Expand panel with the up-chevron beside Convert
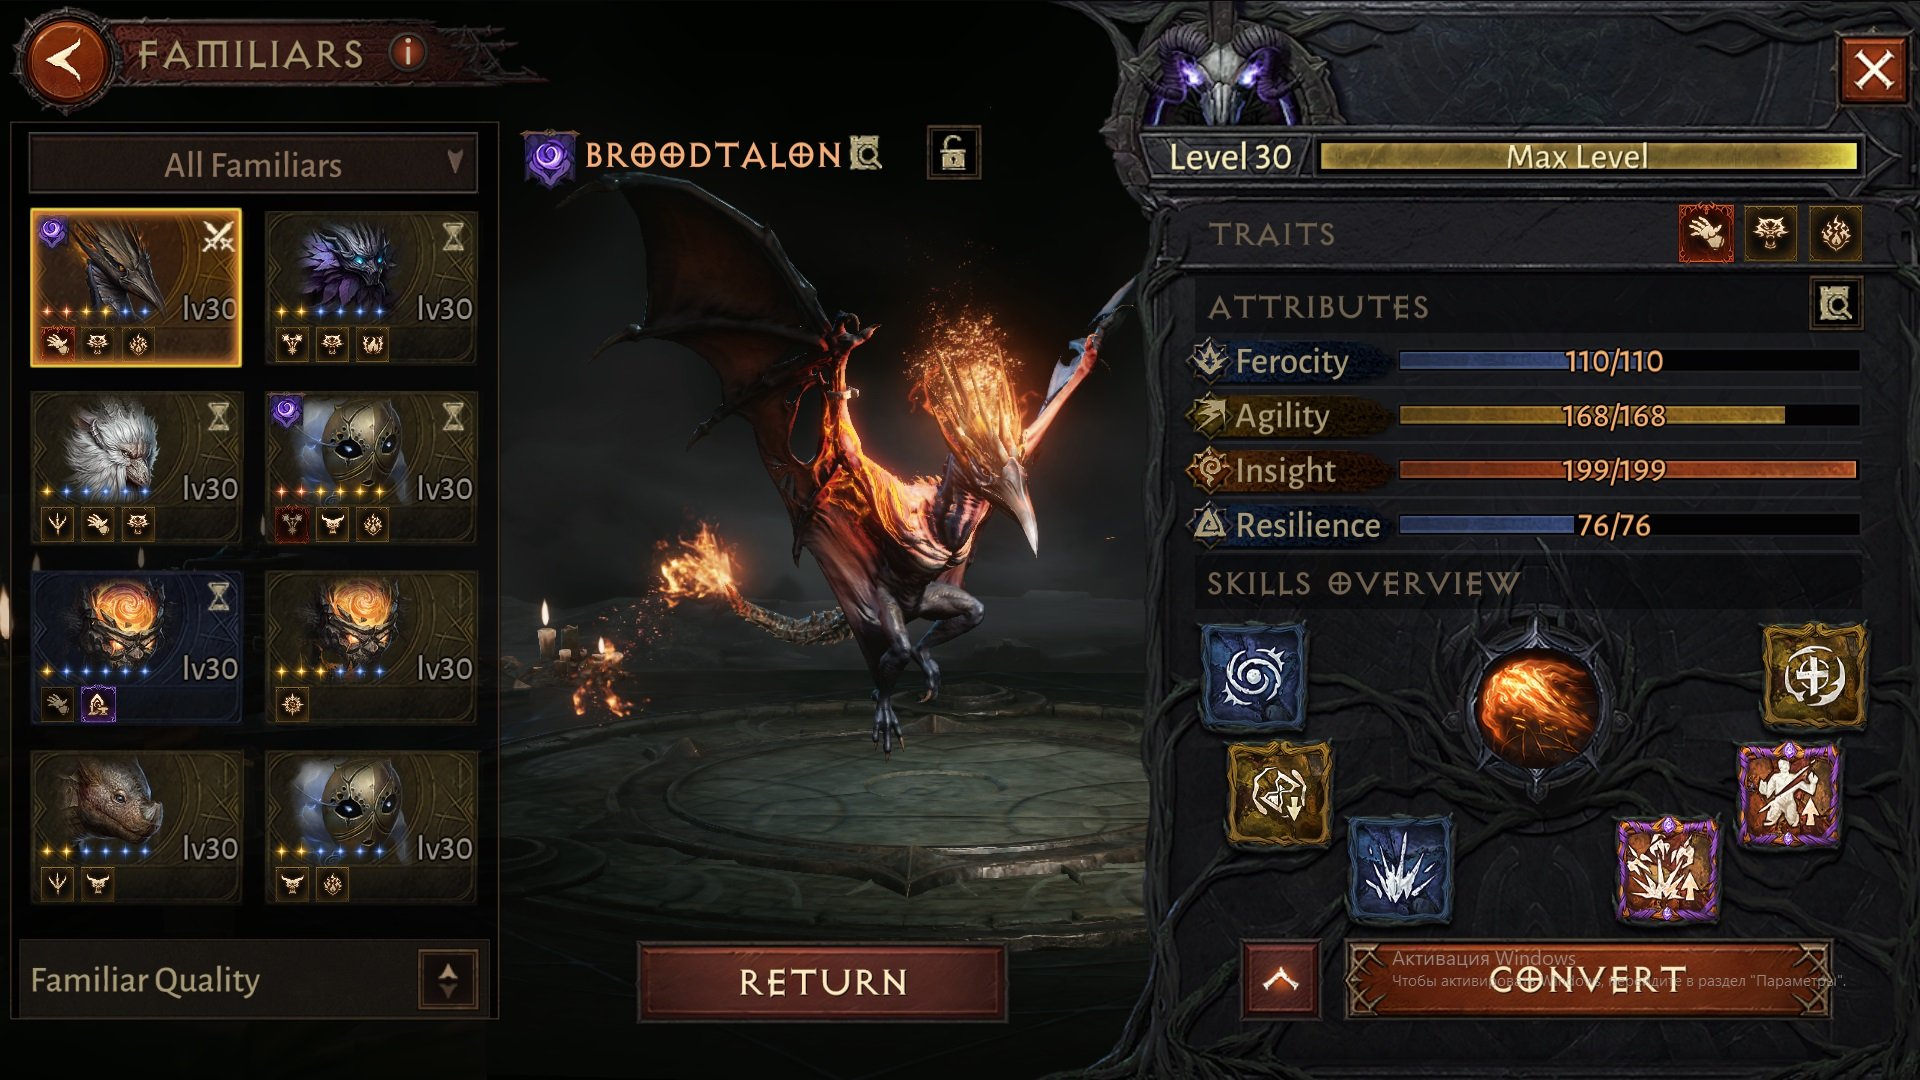The width and height of the screenshot is (1920, 1080). 1280,980
